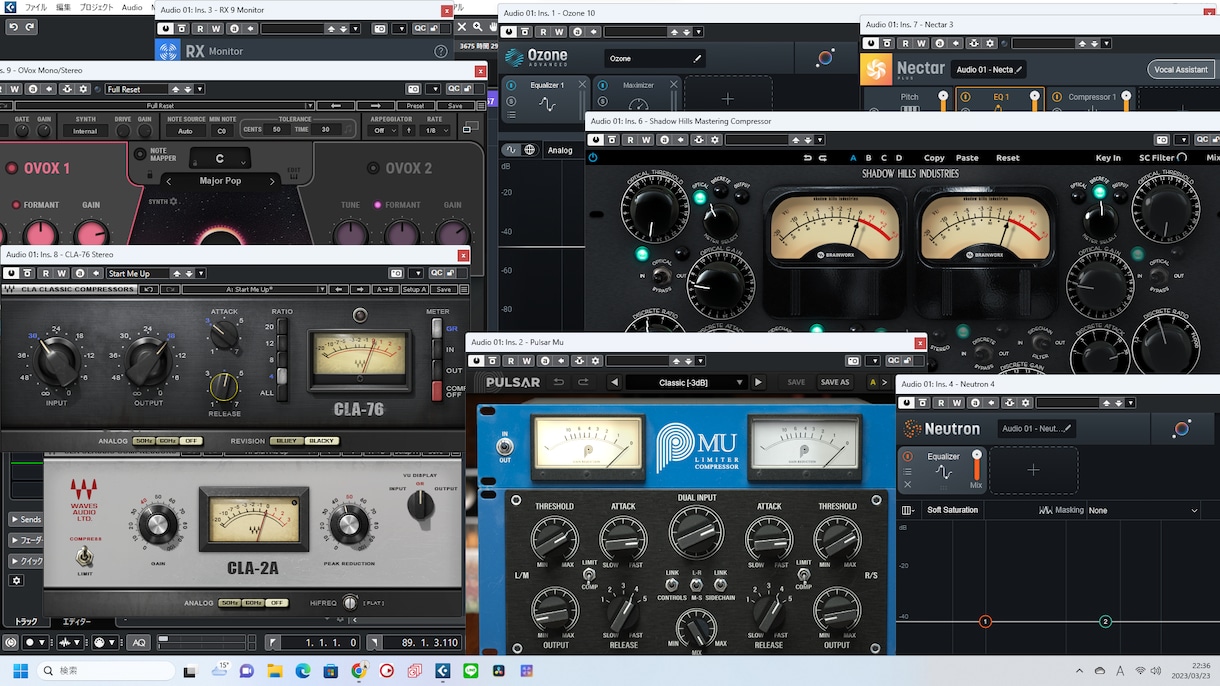Click the undo arrow in Cubase toolbar
1220x686 pixels.
tap(11, 27)
